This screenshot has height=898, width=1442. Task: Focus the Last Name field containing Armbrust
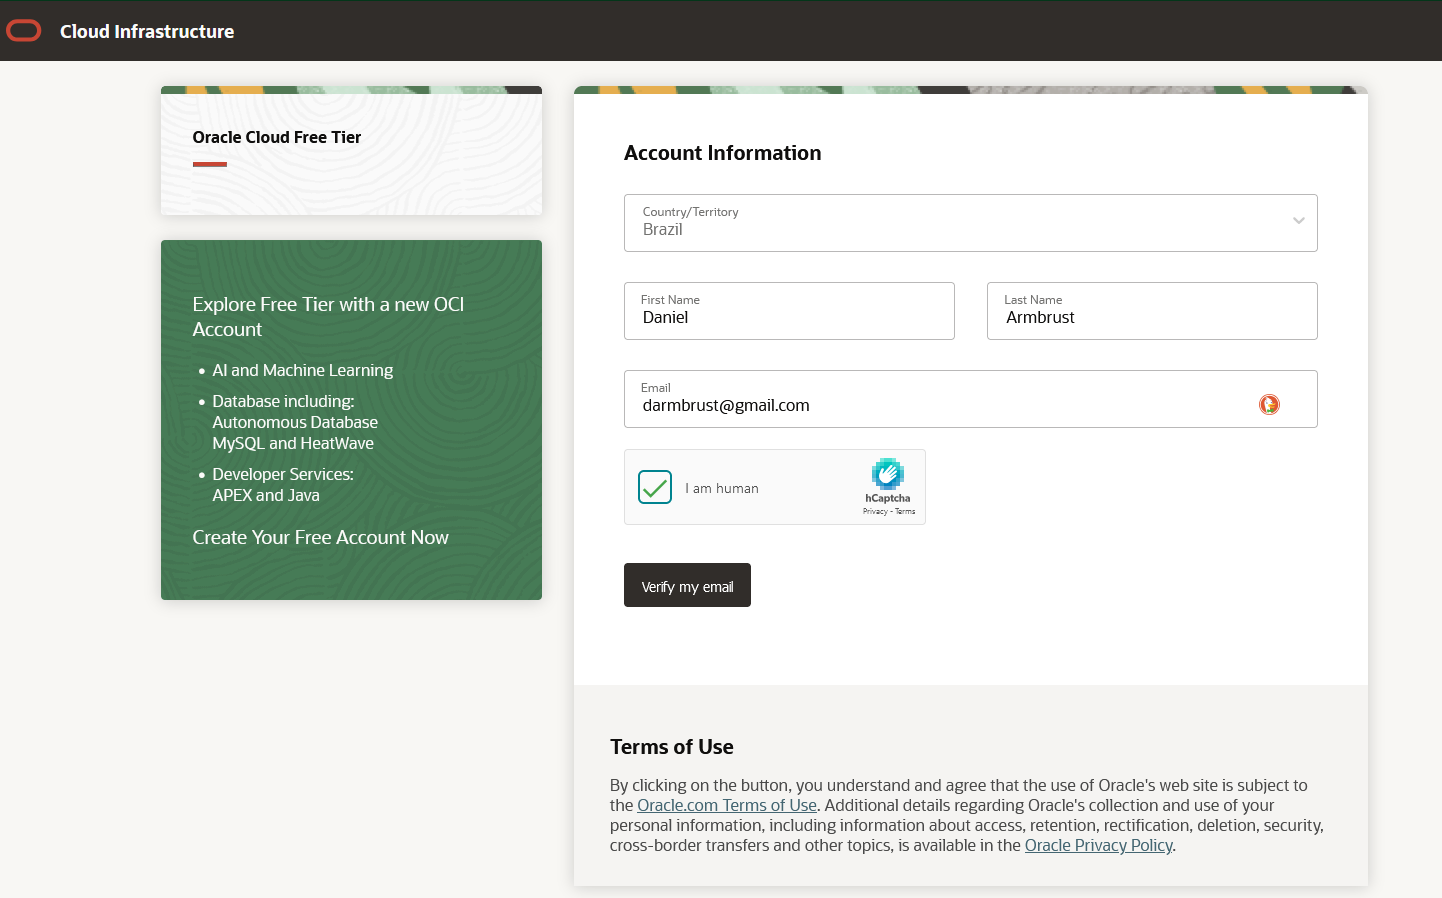pos(1151,318)
